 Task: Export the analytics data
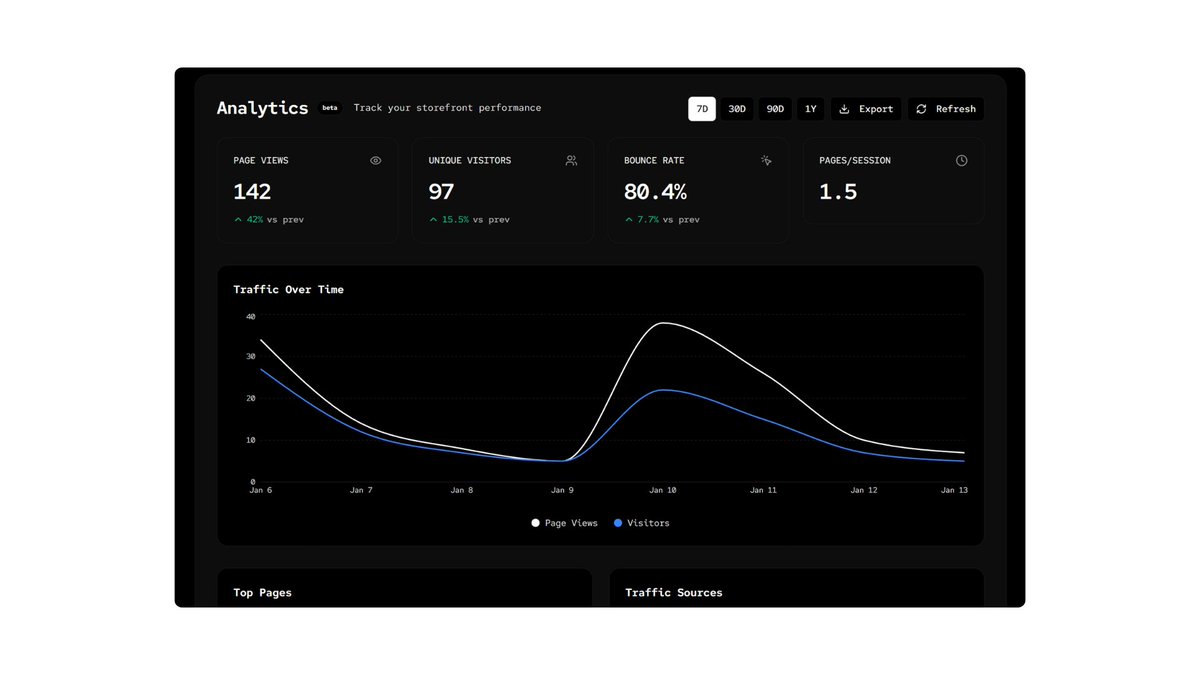(866, 109)
